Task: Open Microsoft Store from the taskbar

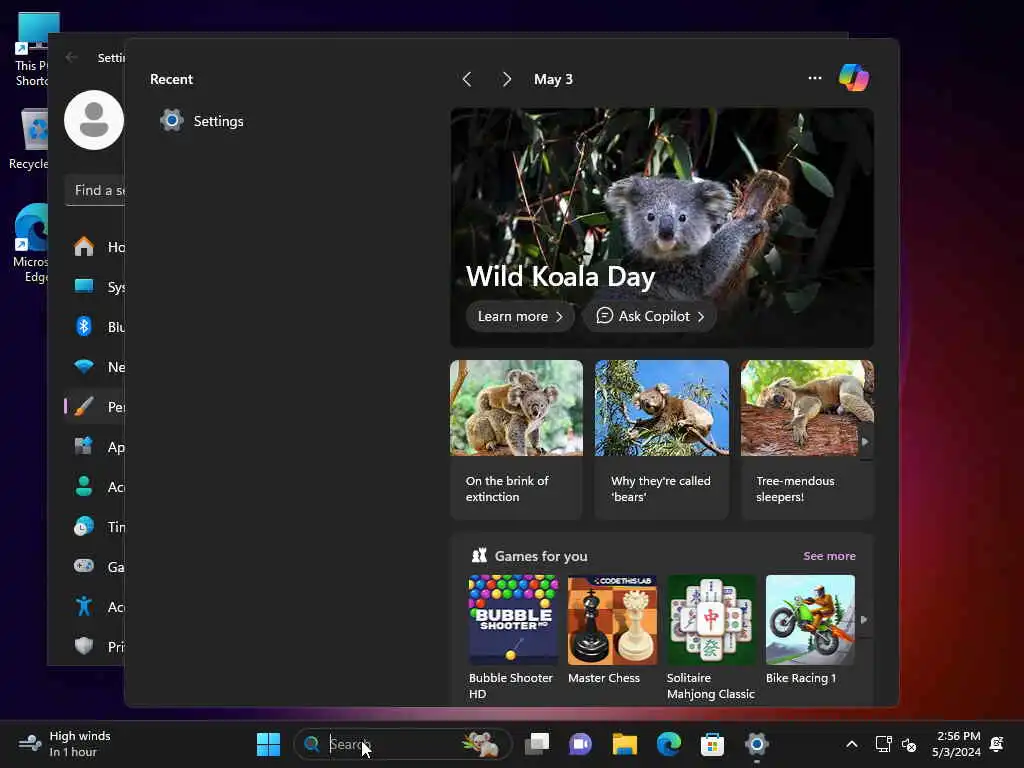Action: click(x=712, y=744)
